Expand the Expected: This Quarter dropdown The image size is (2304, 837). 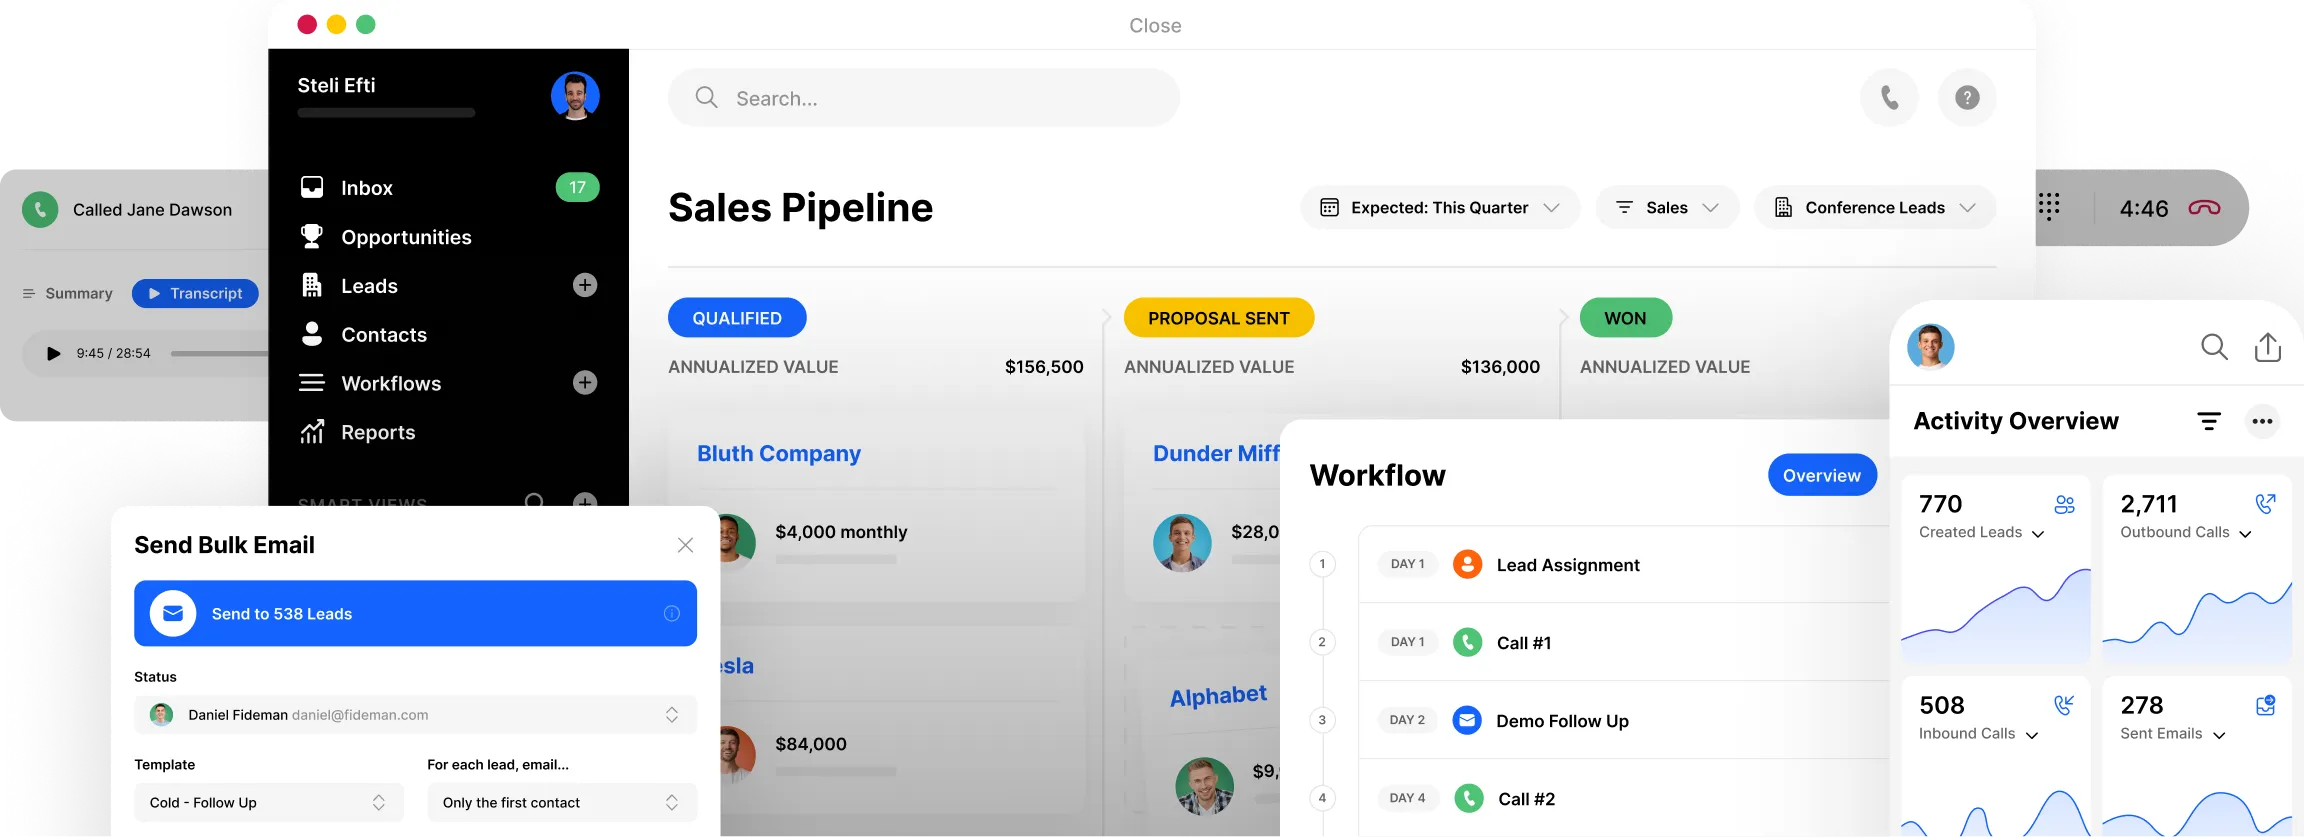(x=1440, y=207)
